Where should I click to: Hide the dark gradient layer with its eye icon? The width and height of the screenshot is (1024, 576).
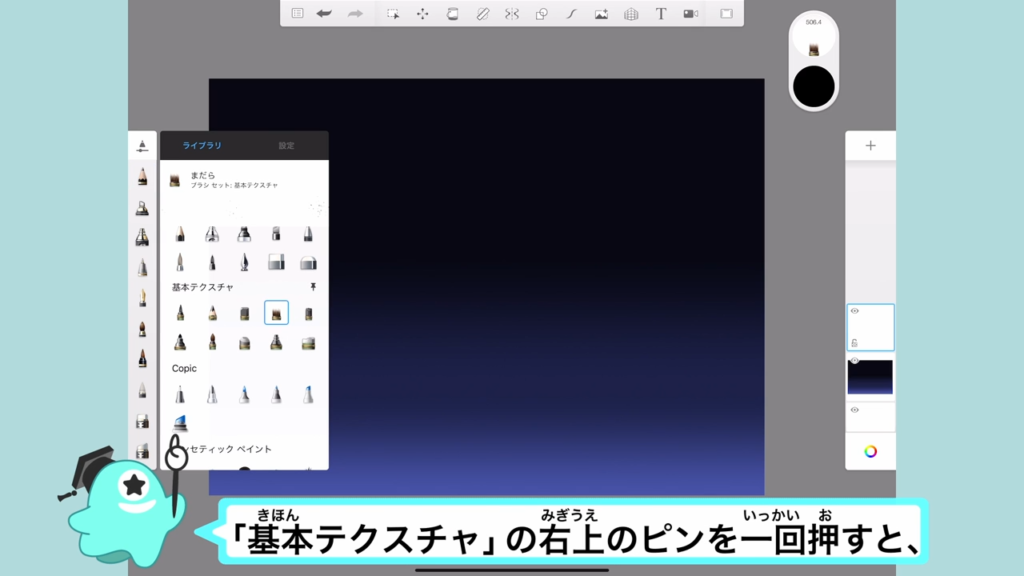pyautogui.click(x=854, y=360)
